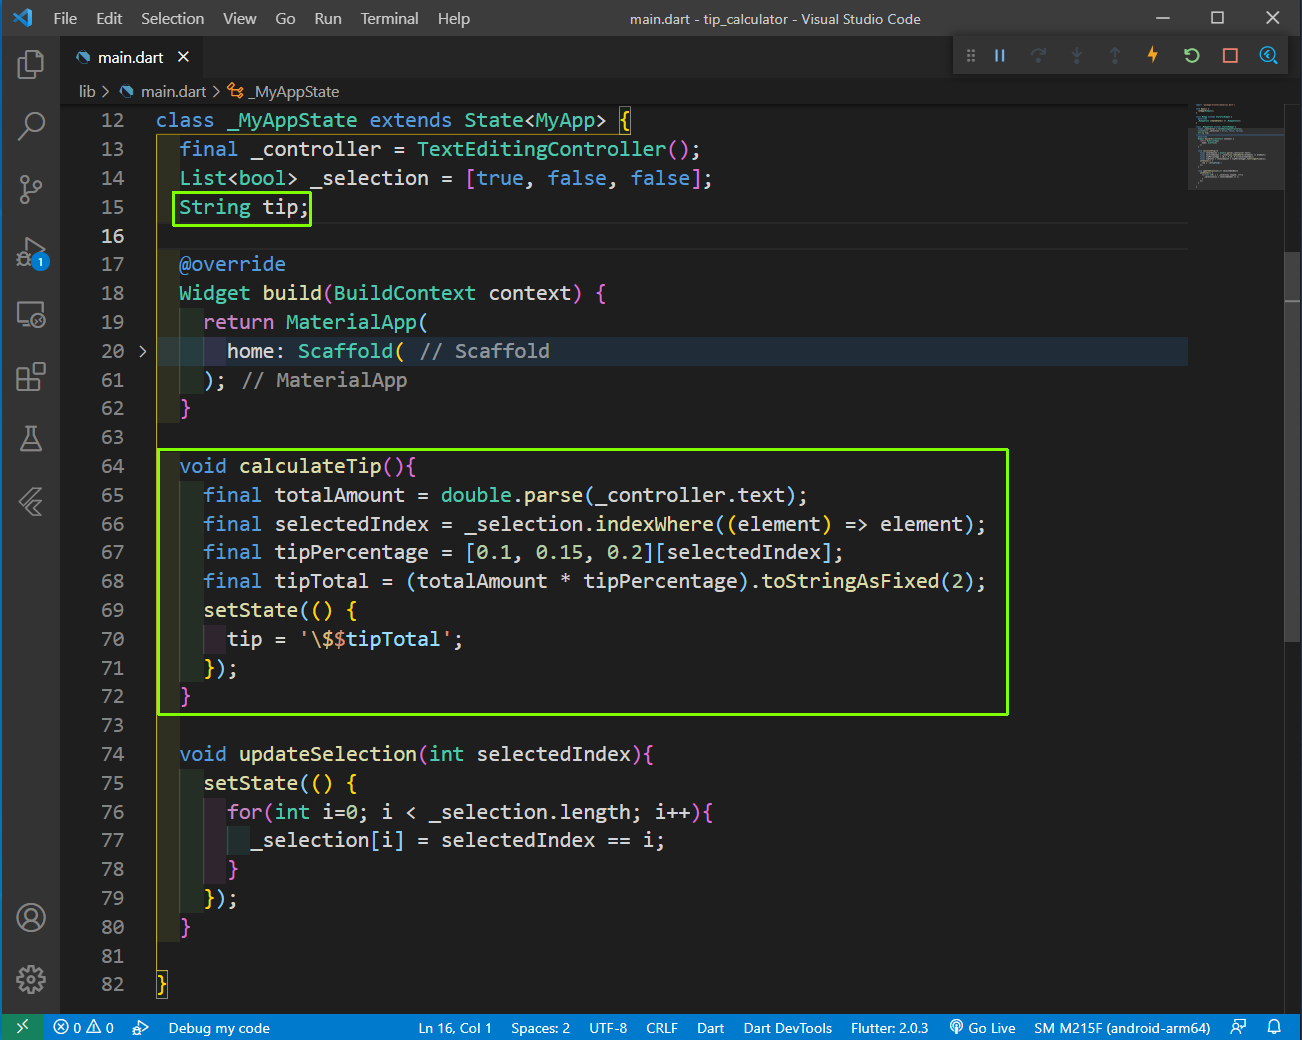Click the editor minimap preview

[1235, 145]
